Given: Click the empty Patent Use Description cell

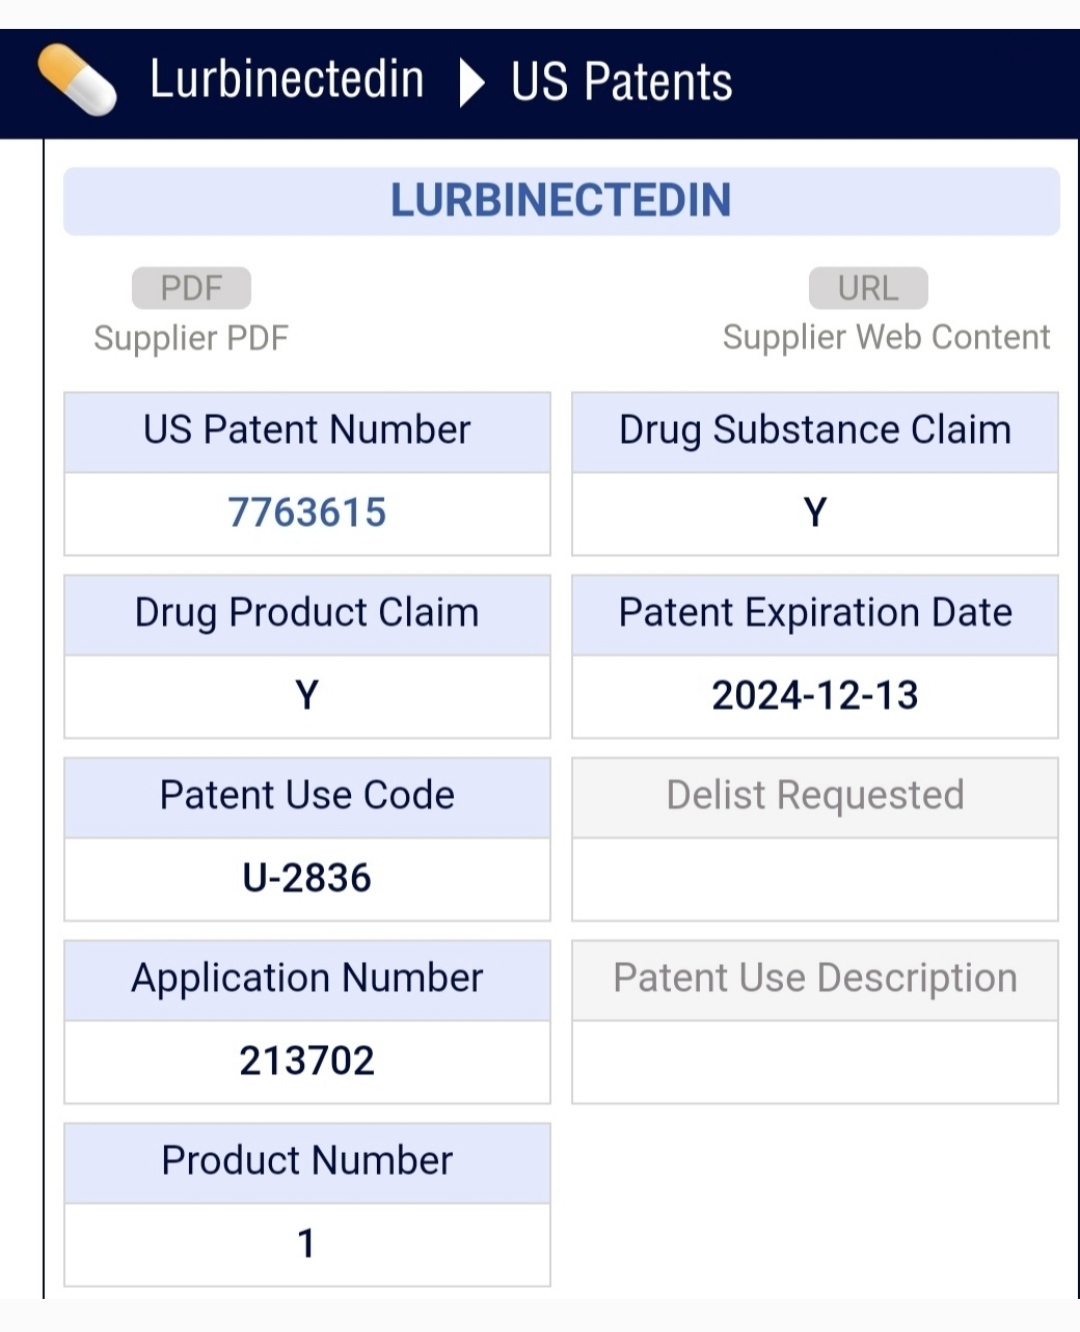Looking at the screenshot, I should tap(815, 1063).
